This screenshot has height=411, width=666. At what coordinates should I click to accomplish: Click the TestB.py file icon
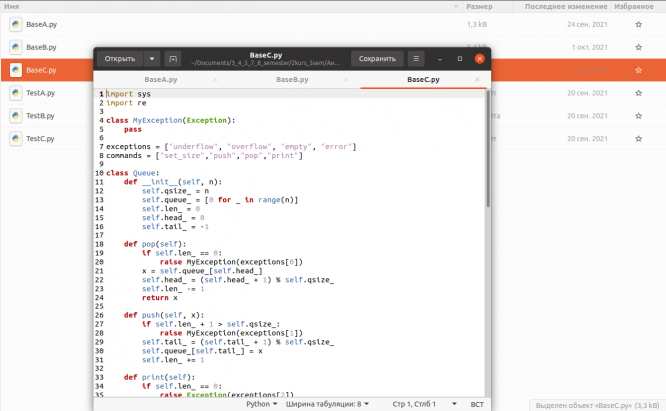(16, 116)
